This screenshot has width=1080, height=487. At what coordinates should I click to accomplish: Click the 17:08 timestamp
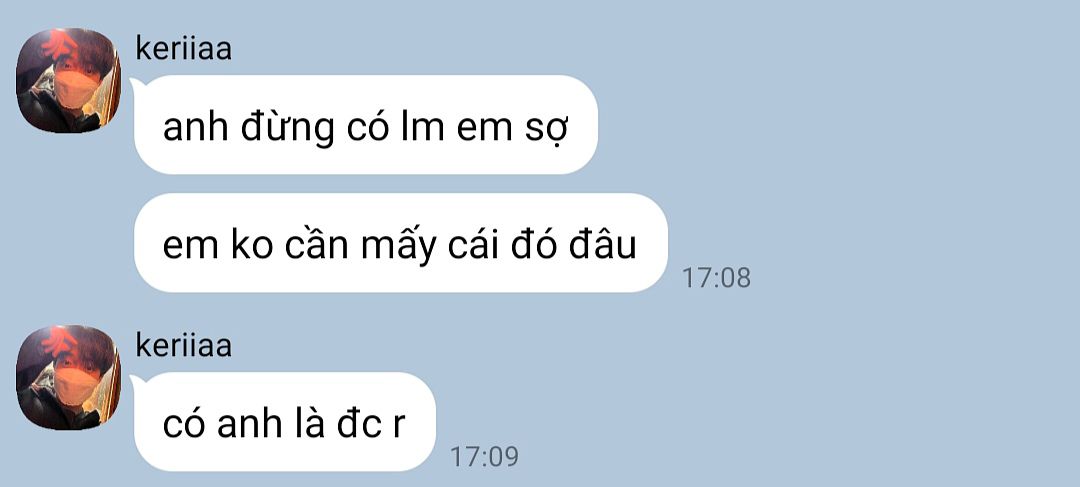(x=716, y=278)
